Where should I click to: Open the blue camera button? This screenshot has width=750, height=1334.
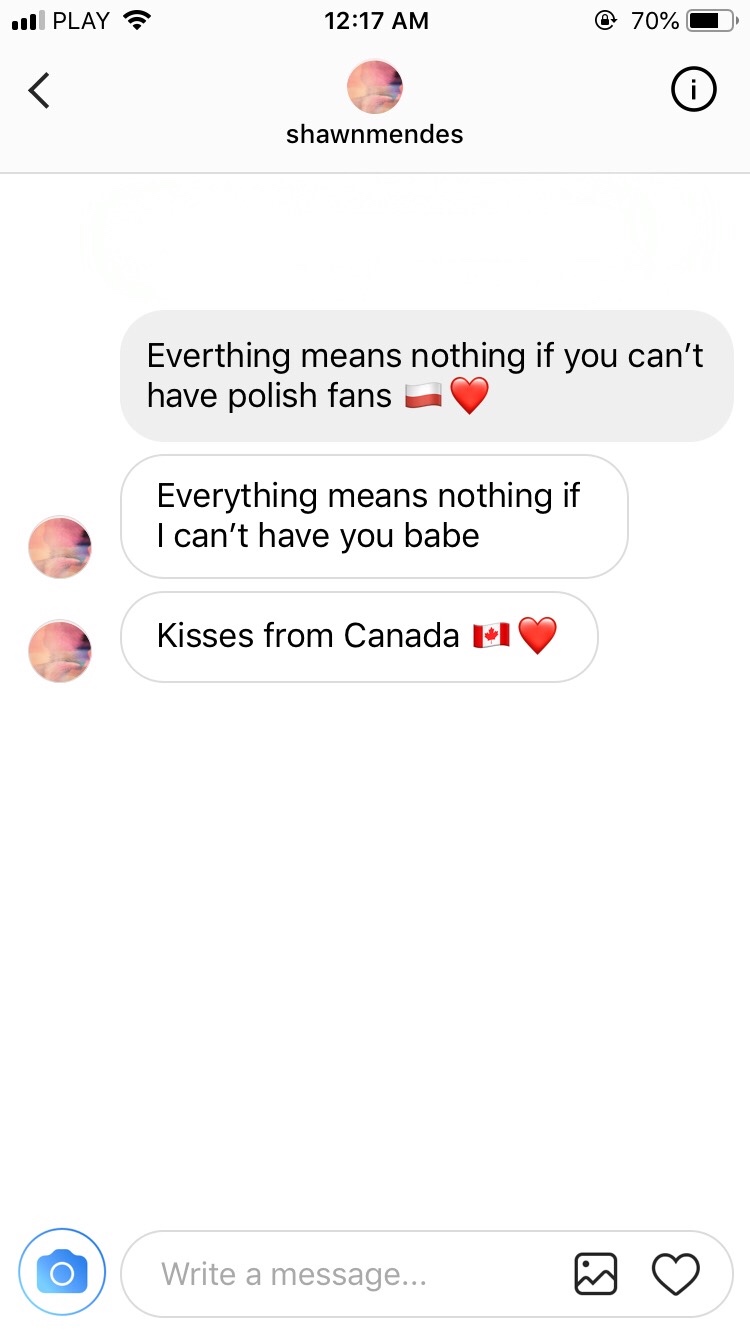62,1273
